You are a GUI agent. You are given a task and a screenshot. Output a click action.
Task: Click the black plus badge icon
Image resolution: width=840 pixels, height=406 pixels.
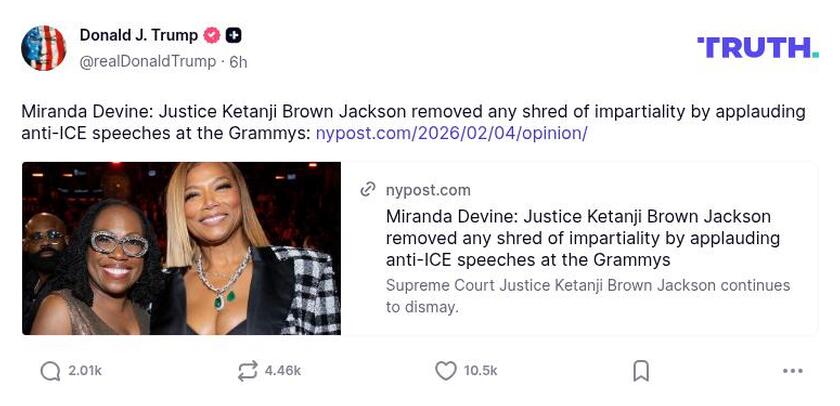[x=233, y=36]
